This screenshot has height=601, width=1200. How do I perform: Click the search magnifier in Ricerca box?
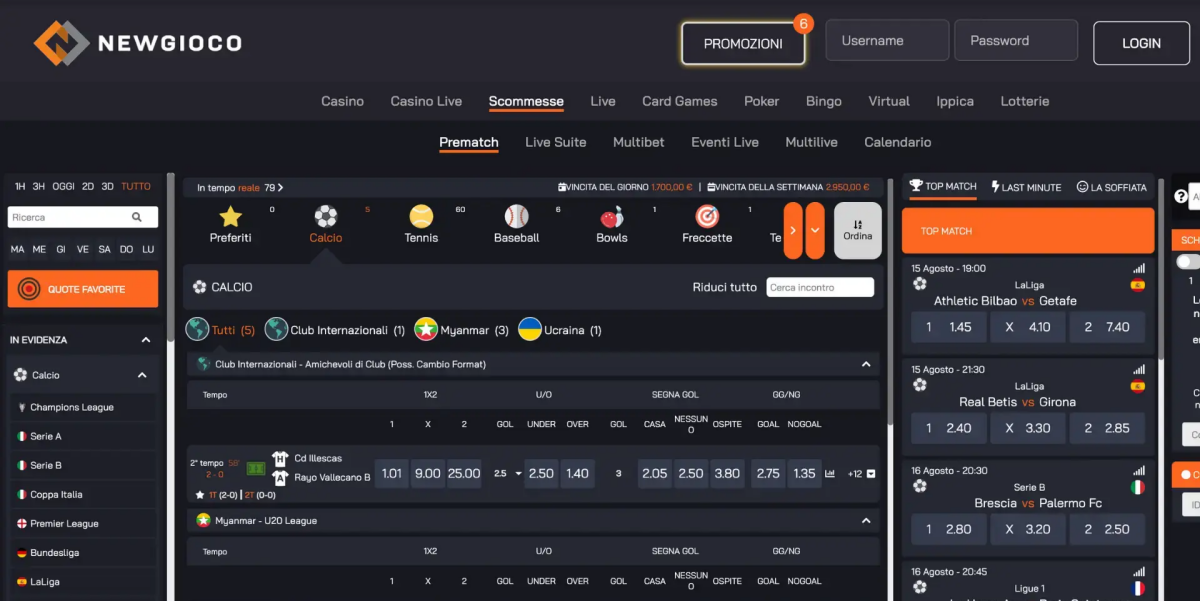coord(137,217)
